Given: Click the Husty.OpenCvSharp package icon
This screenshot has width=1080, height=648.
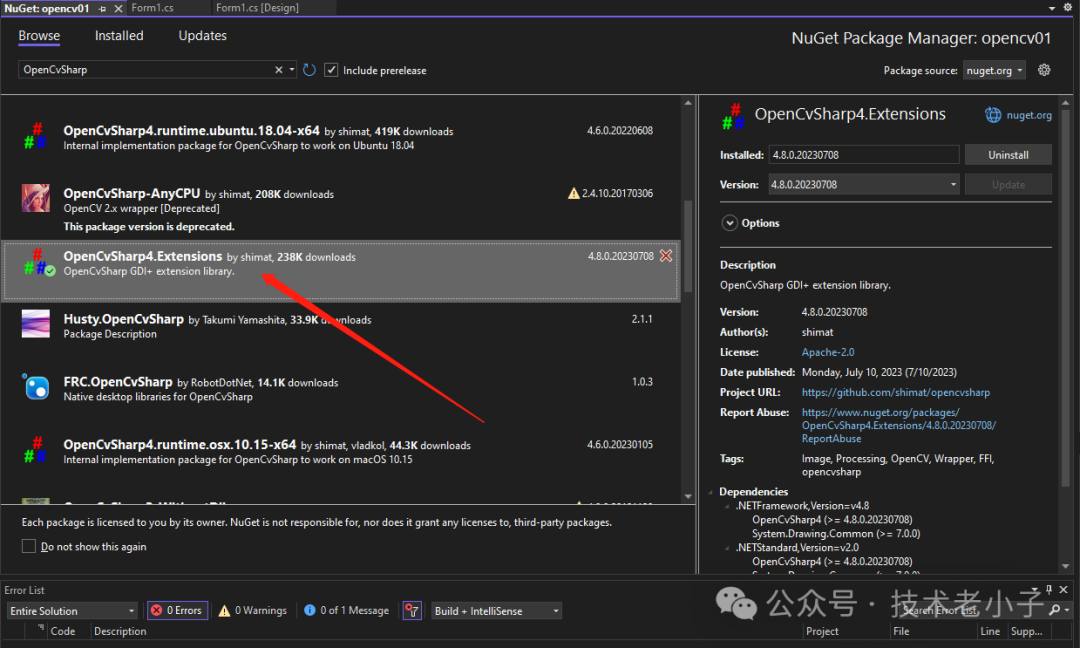Looking at the screenshot, I should tap(36, 324).
